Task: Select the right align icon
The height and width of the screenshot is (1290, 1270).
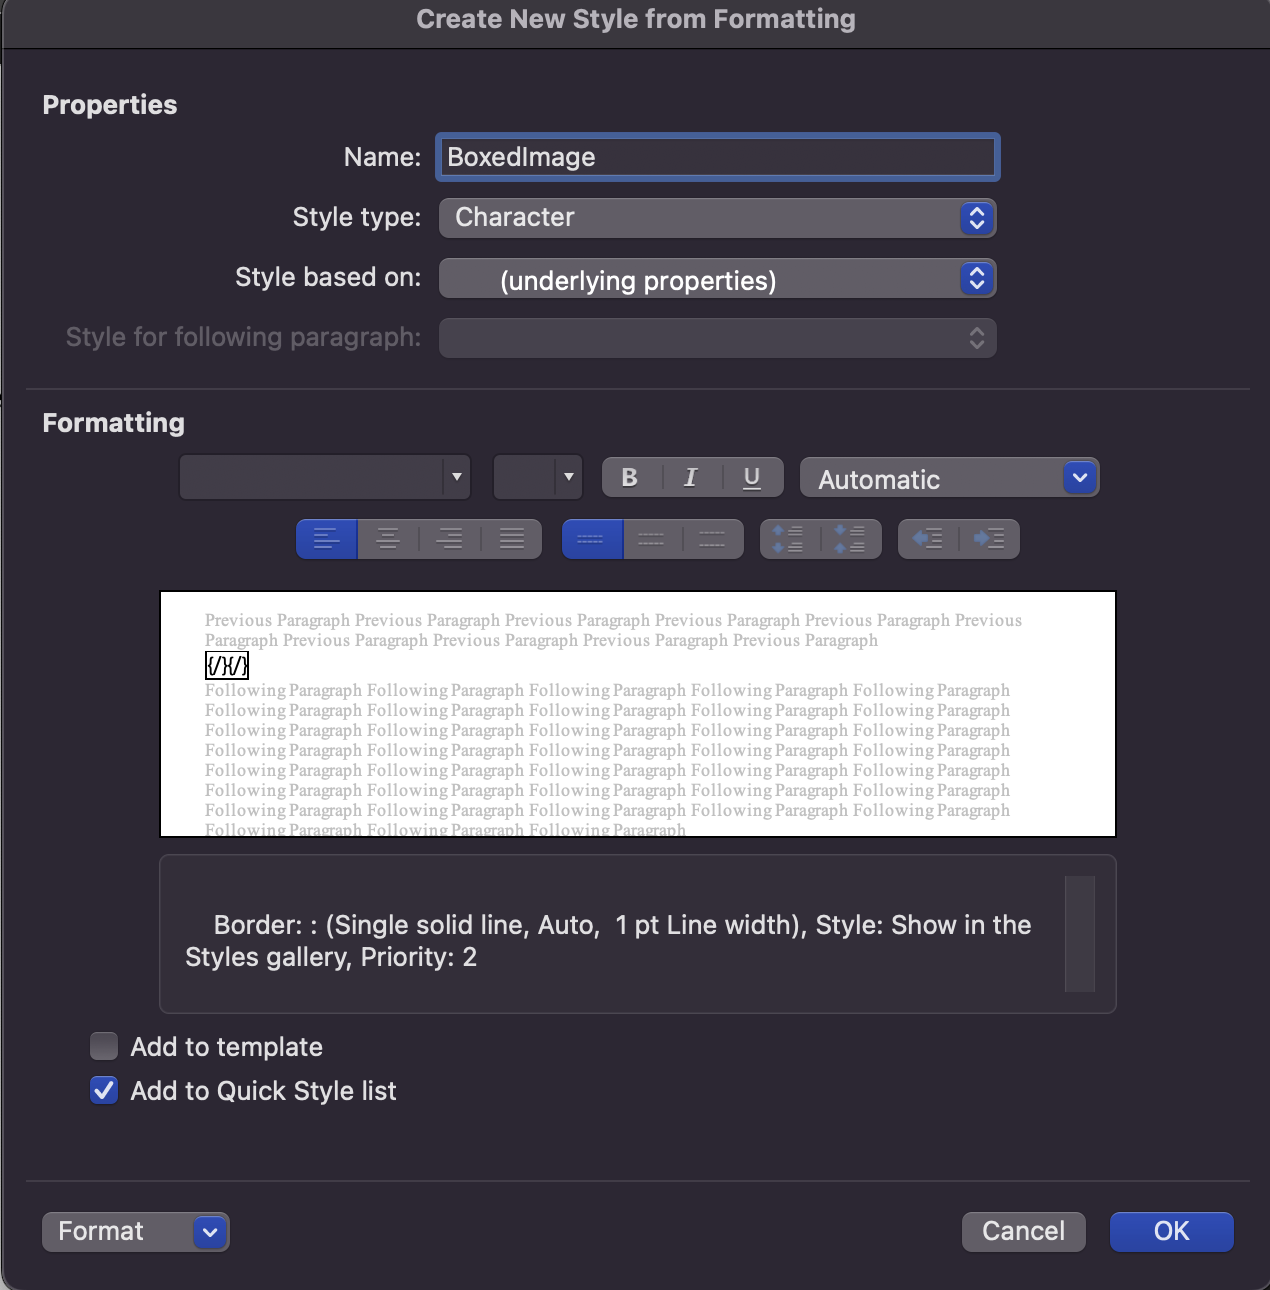Action: coord(449,539)
